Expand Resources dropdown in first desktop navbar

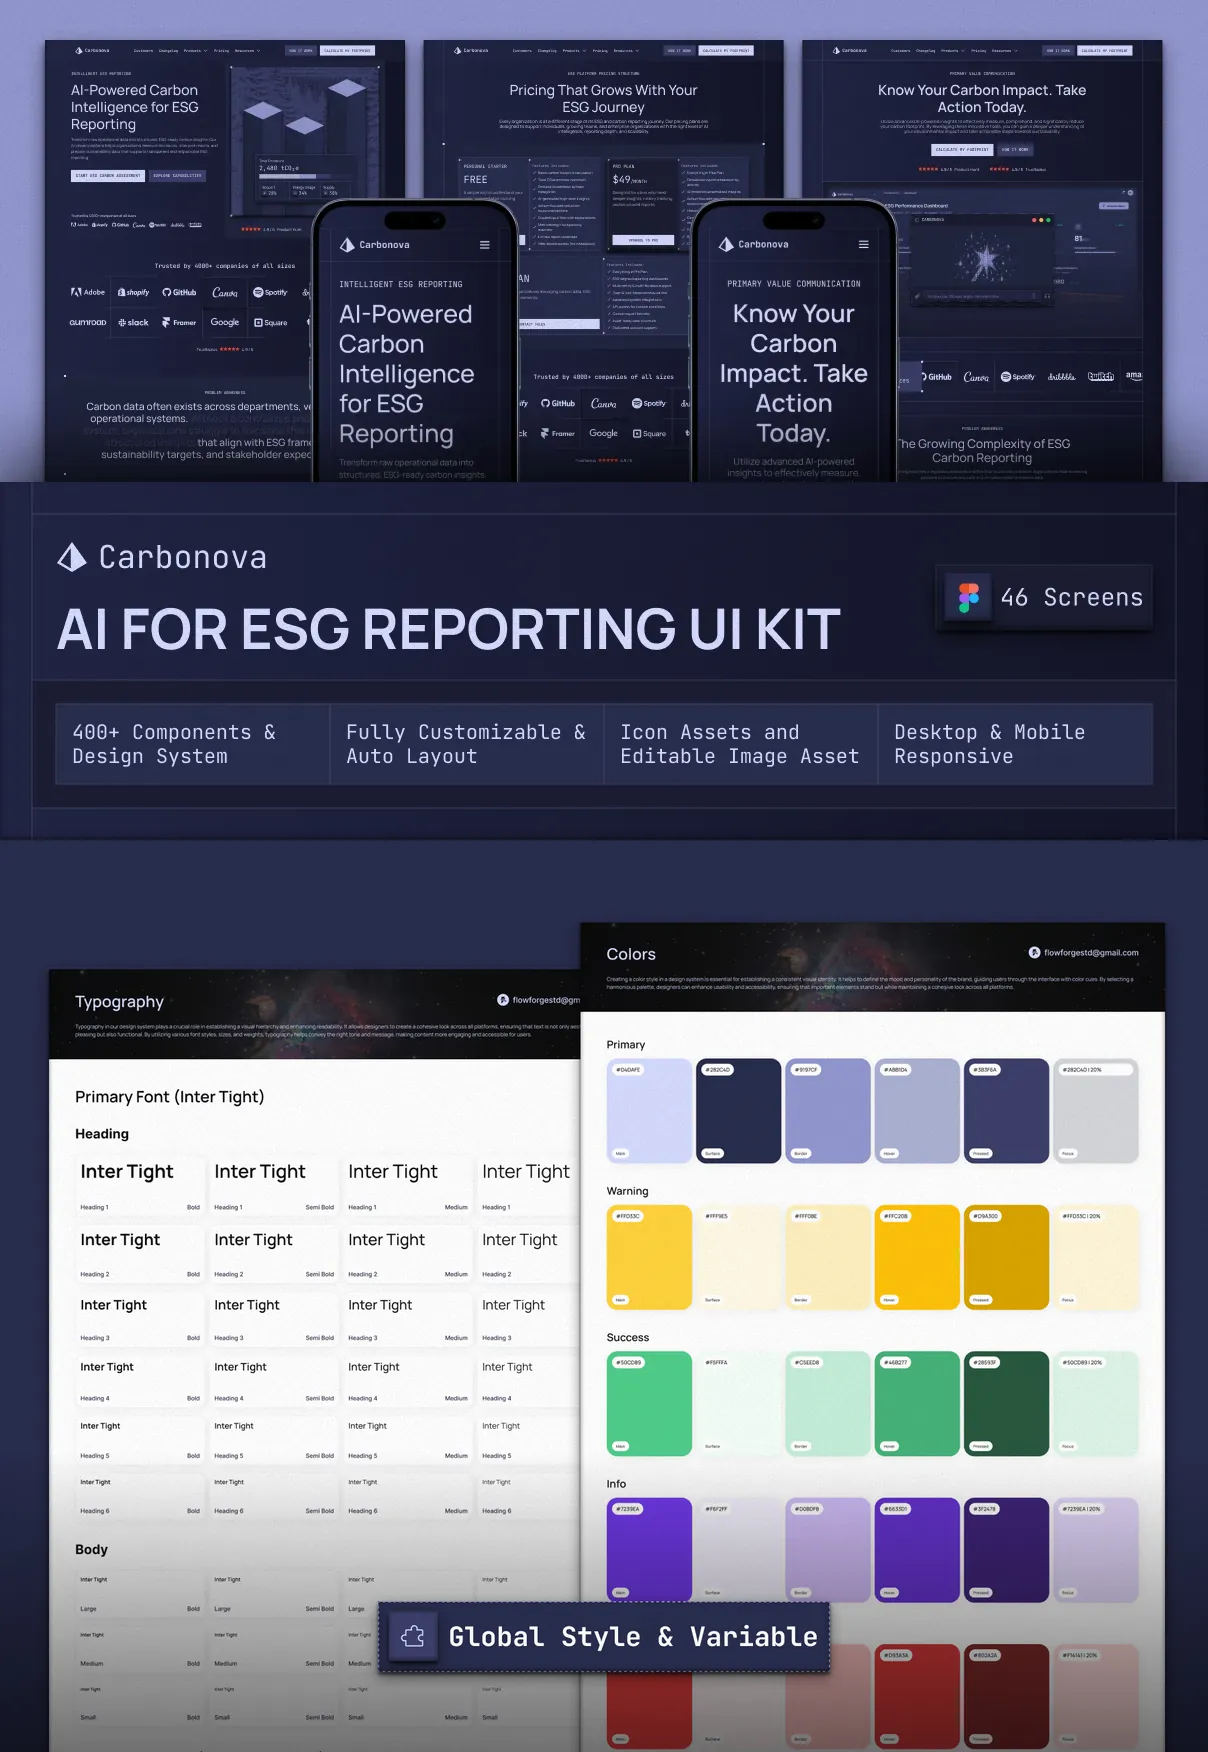[247, 50]
